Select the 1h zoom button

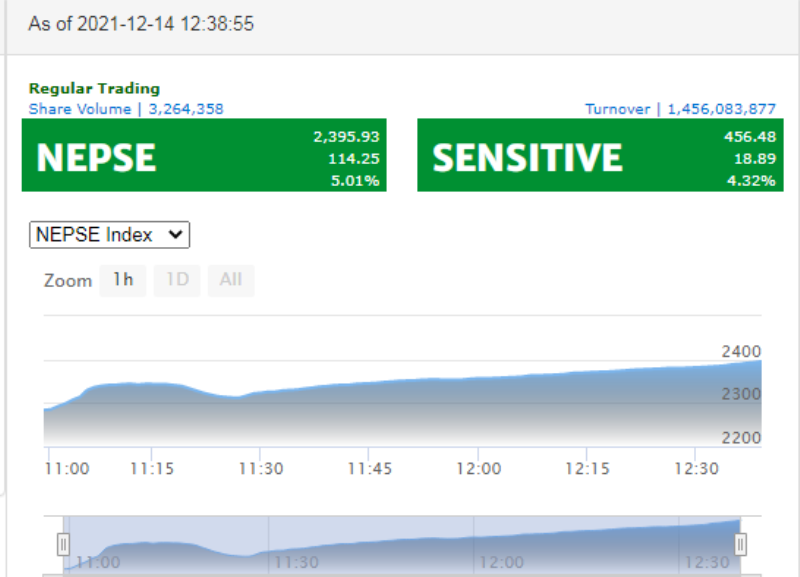click(123, 280)
